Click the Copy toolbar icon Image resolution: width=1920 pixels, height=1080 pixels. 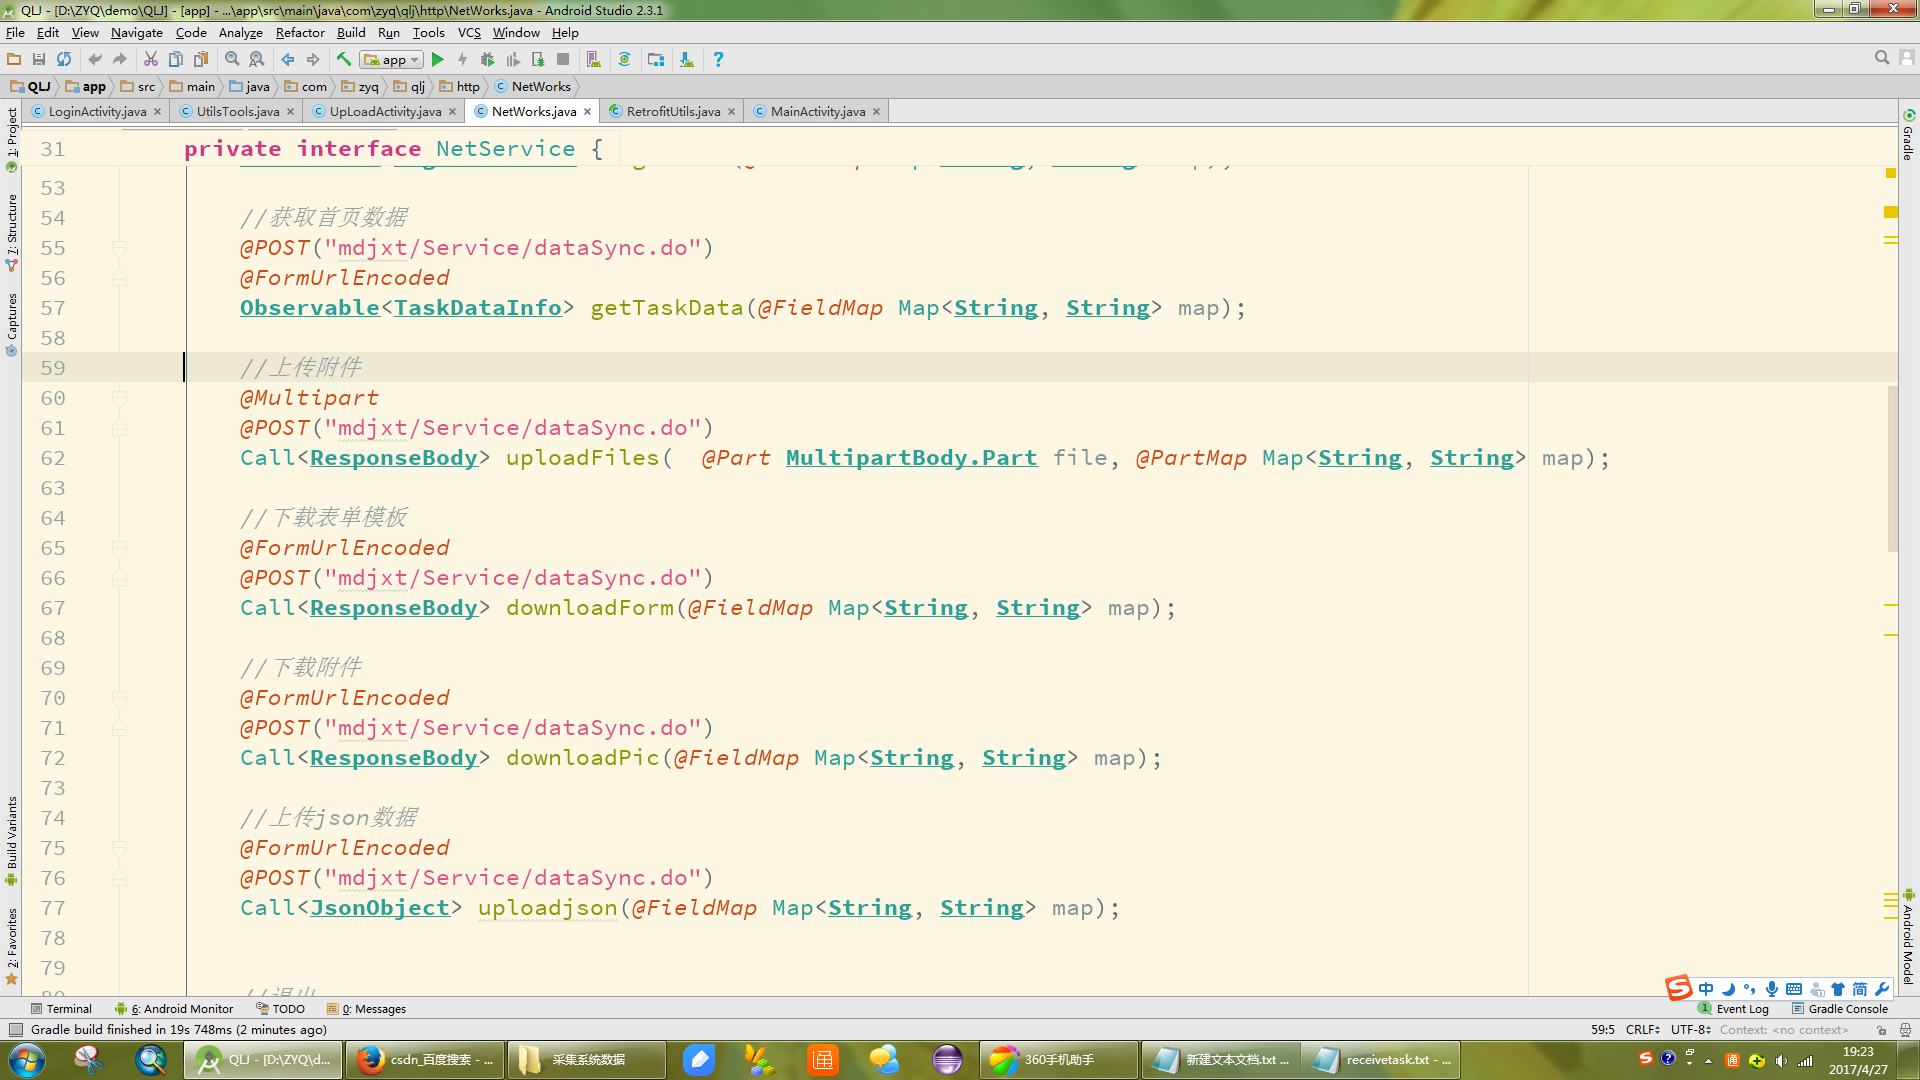point(176,60)
